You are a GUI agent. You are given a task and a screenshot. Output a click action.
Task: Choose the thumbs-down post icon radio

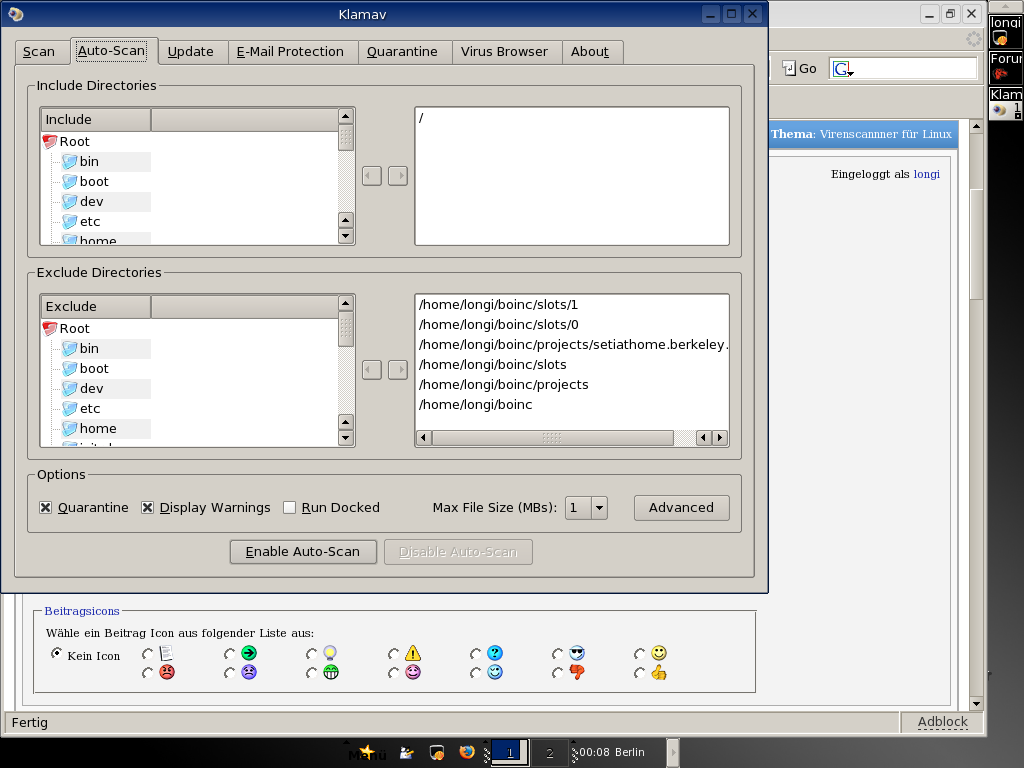pos(557,673)
